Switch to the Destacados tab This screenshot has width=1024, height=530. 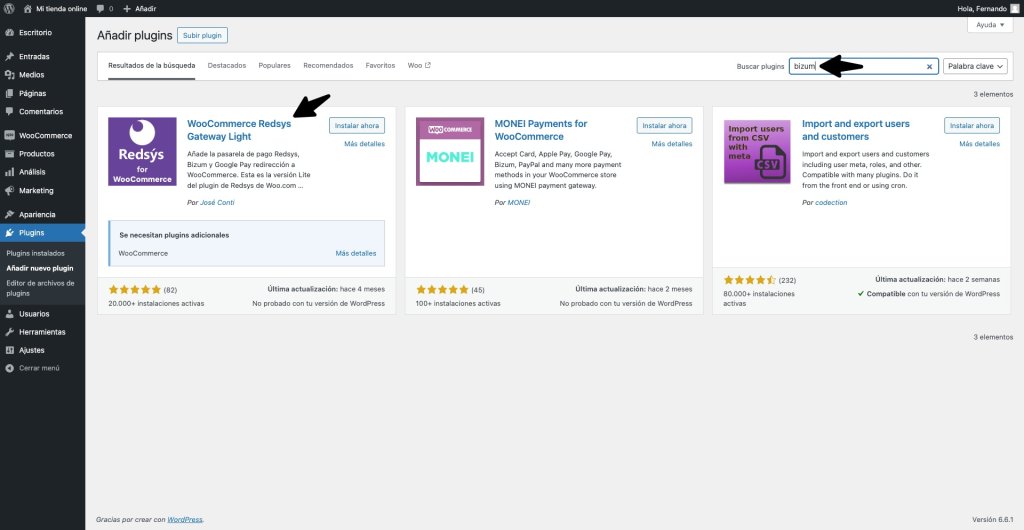(x=227, y=66)
